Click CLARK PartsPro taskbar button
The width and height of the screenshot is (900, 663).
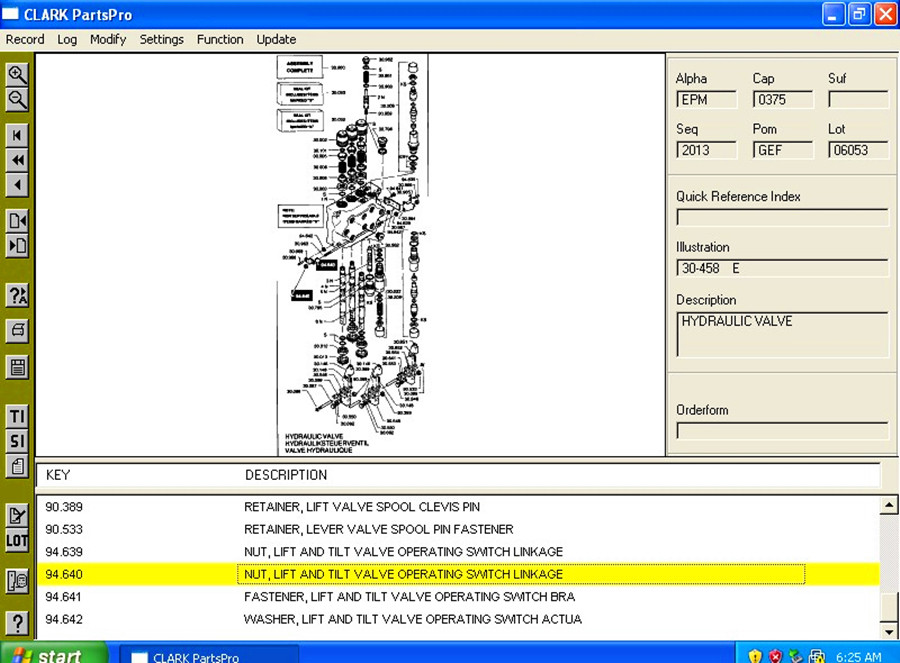(x=209, y=656)
